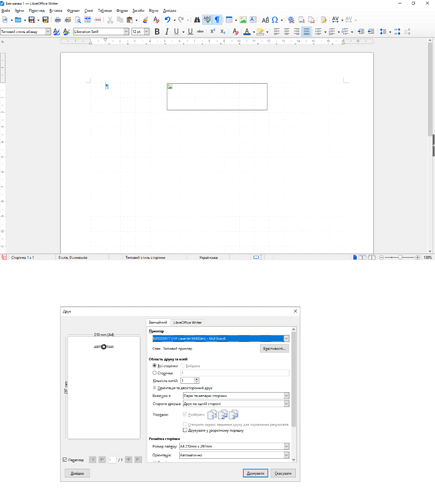Toggle the preview checkbox in Print dialog
Image resolution: width=435 pixels, height=500 pixels.
pyautogui.click(x=65, y=459)
